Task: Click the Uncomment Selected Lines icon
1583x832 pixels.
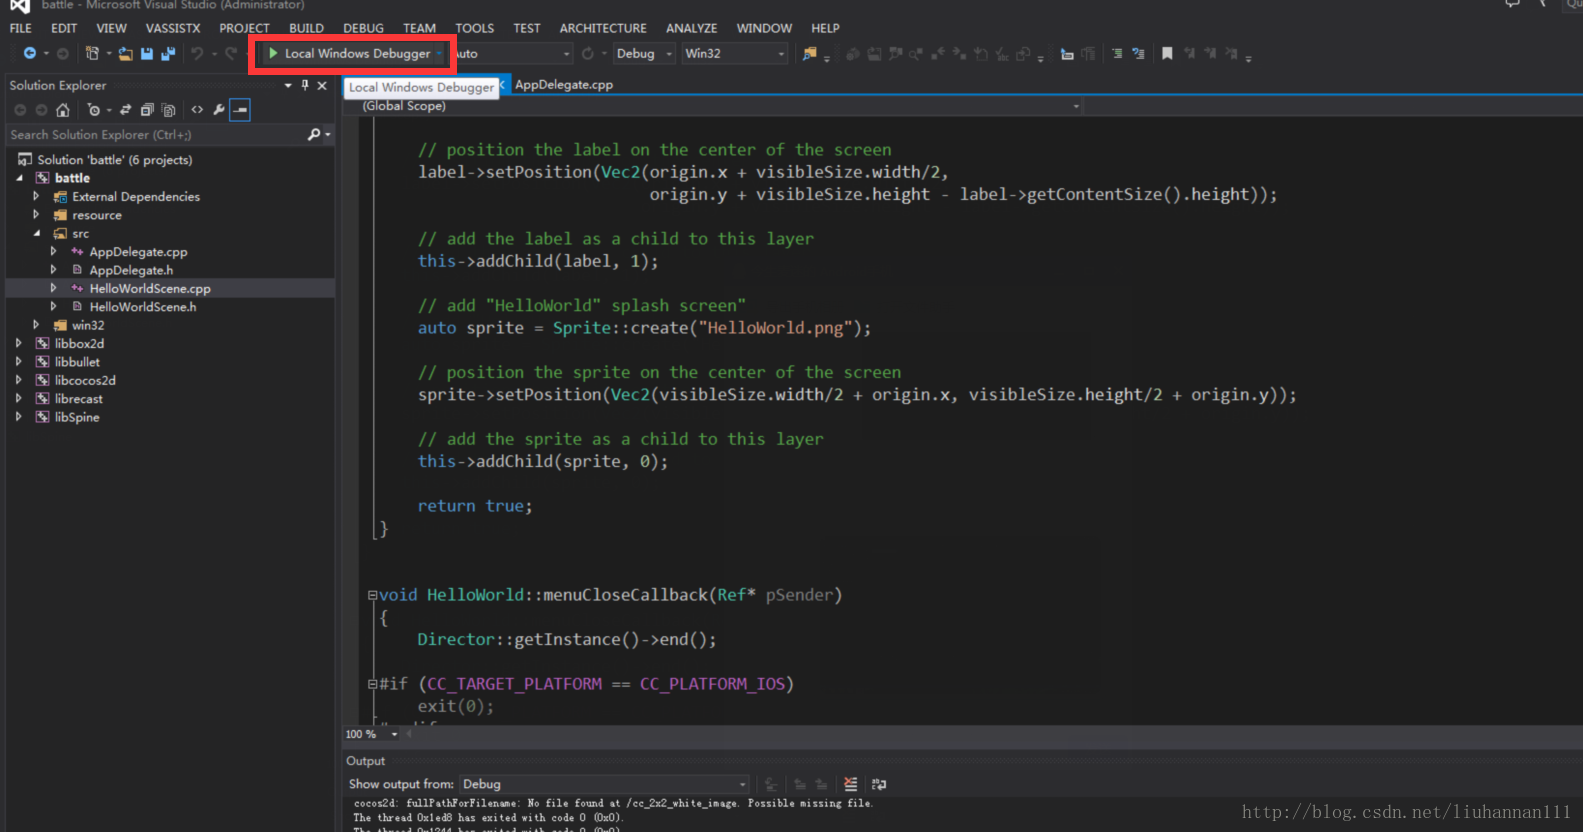Action: click(1138, 53)
